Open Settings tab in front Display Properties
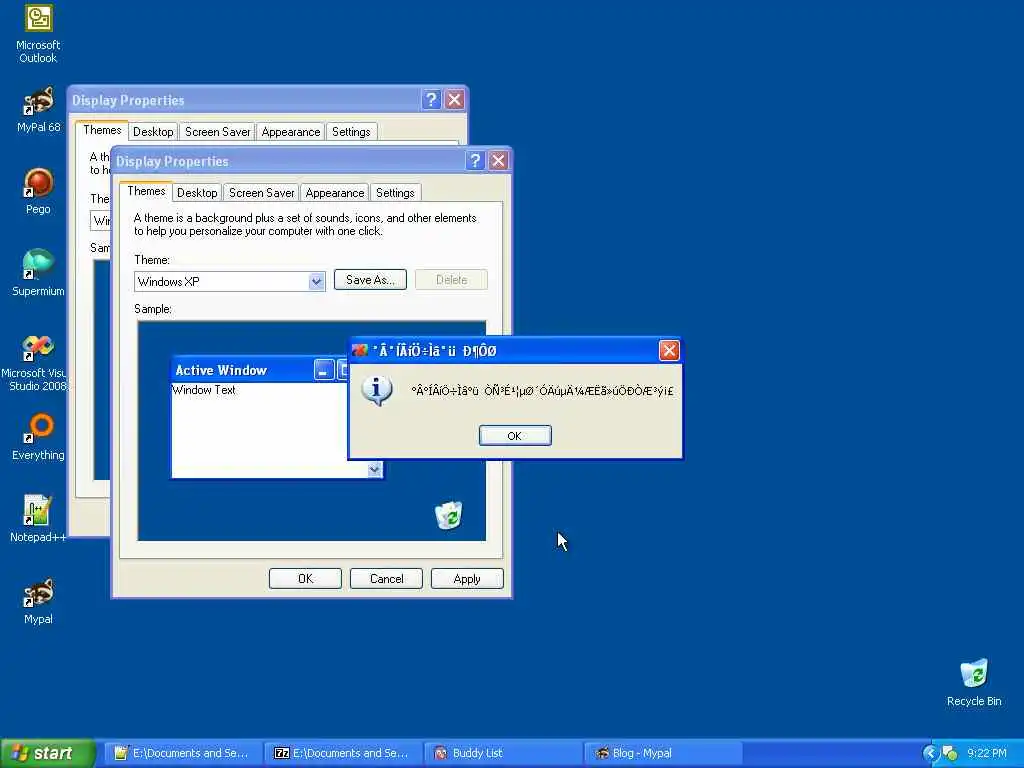 click(x=395, y=193)
